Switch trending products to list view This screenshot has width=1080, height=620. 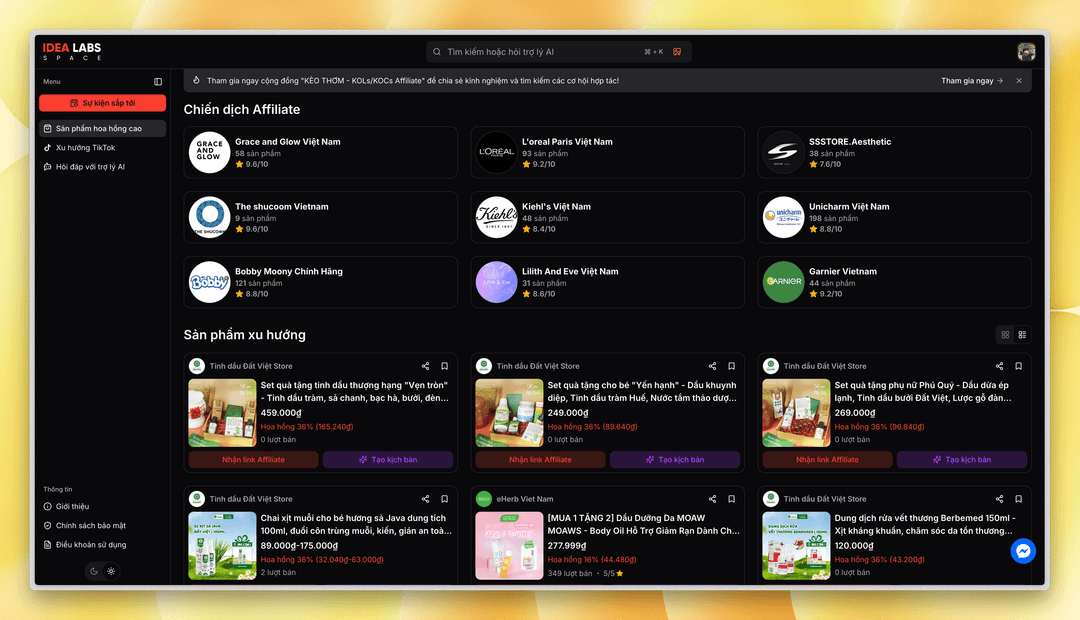click(x=1022, y=335)
